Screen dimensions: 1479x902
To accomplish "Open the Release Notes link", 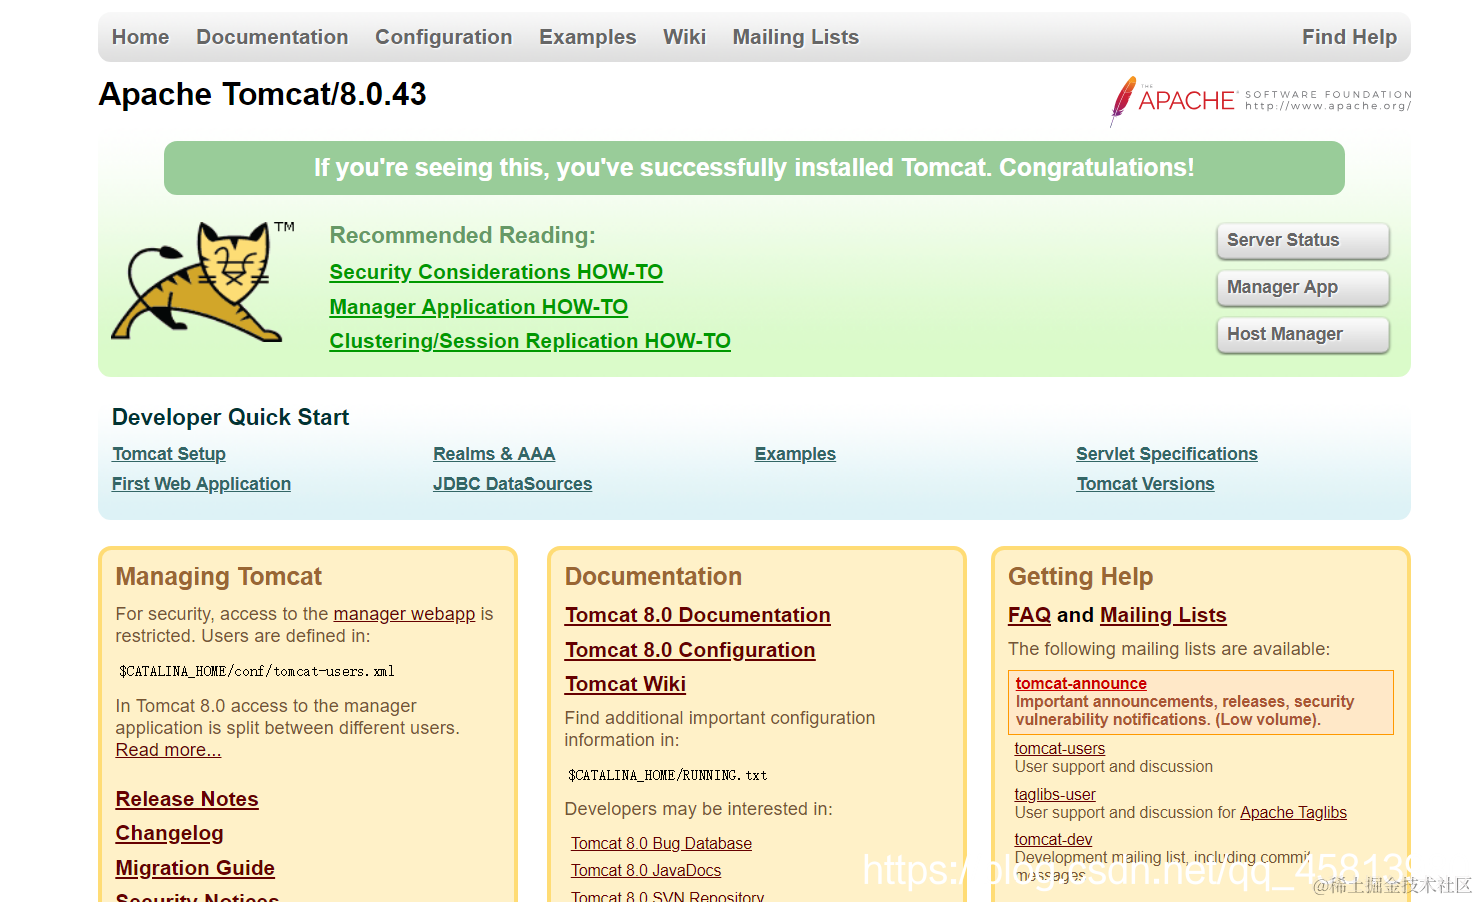I will click(x=187, y=799).
